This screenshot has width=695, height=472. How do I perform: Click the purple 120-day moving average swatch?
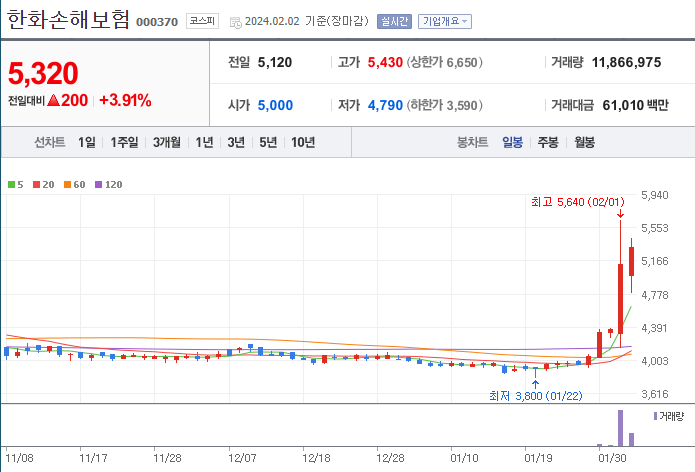[x=98, y=184]
